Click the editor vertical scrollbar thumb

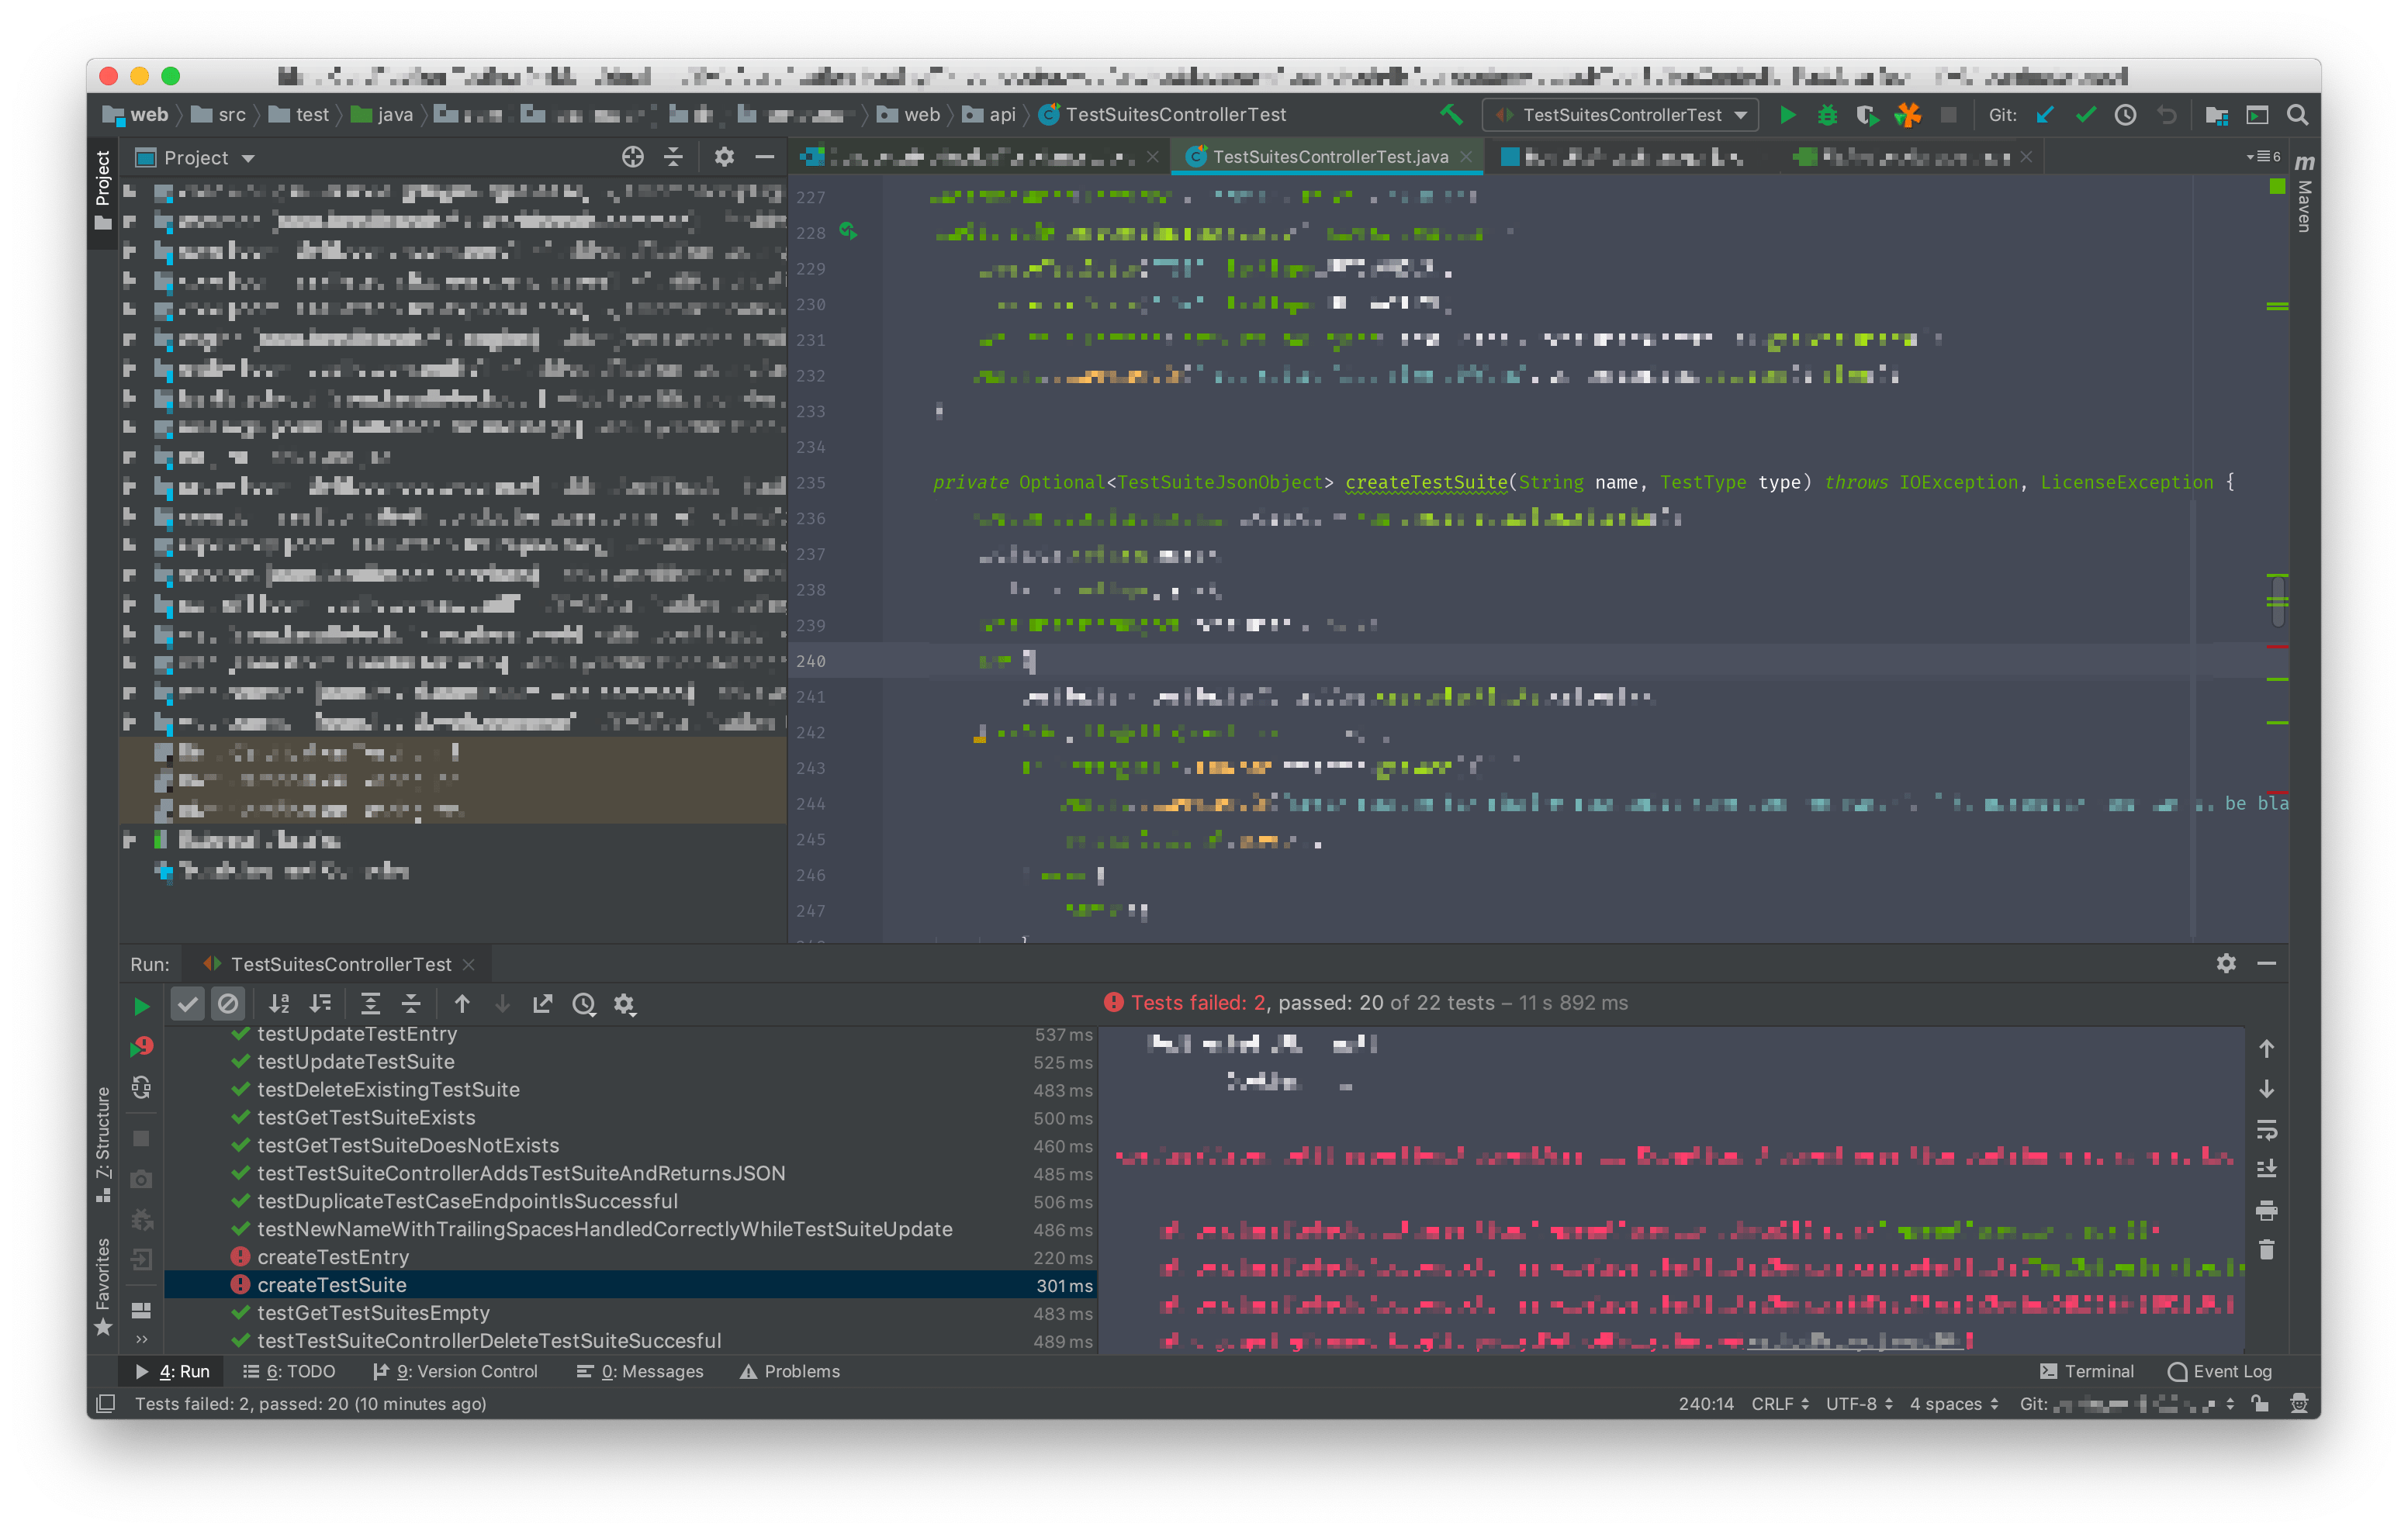(x=2277, y=600)
